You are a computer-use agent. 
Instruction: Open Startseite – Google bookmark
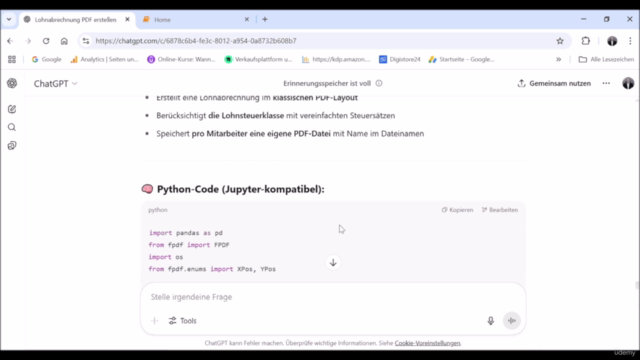461,59
